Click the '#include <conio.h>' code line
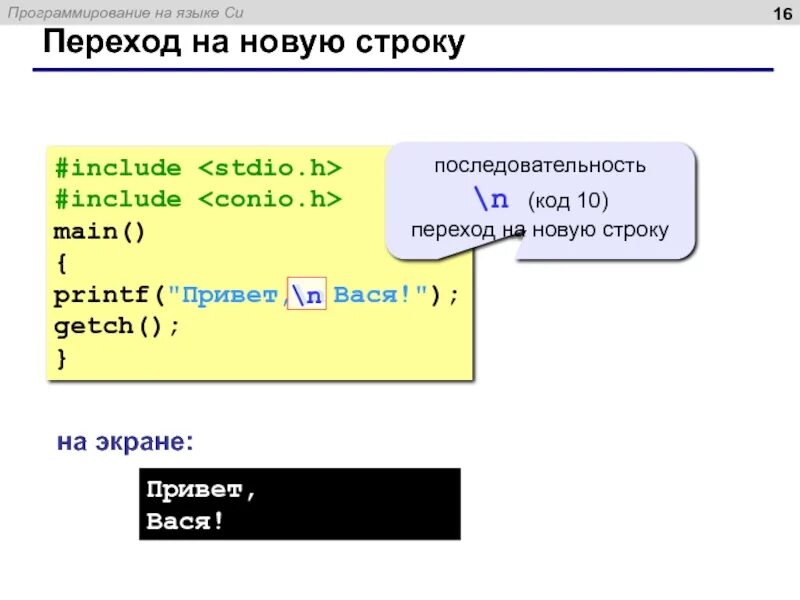 click(198, 199)
